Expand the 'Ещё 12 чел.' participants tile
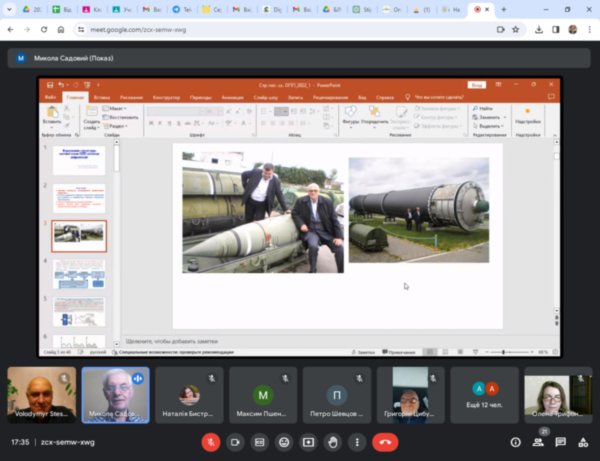The height and width of the screenshot is (461, 600). (x=484, y=394)
